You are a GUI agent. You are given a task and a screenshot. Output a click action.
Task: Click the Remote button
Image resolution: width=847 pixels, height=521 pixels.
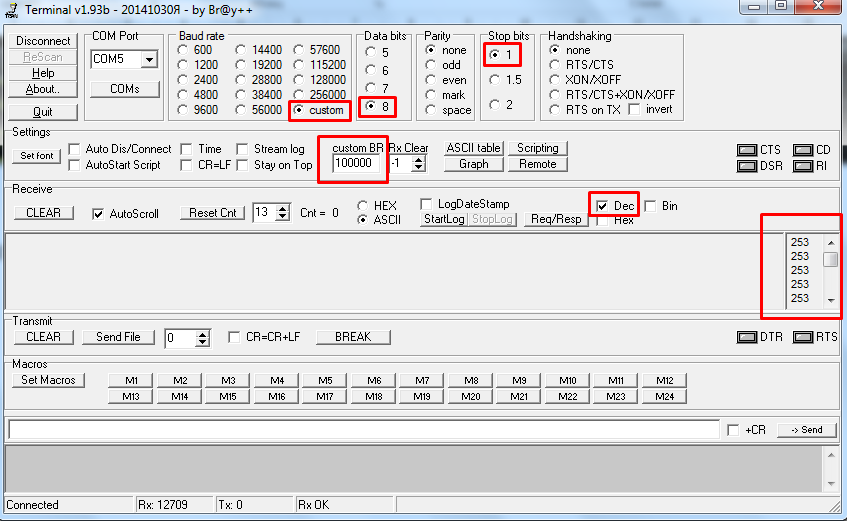coord(537,164)
